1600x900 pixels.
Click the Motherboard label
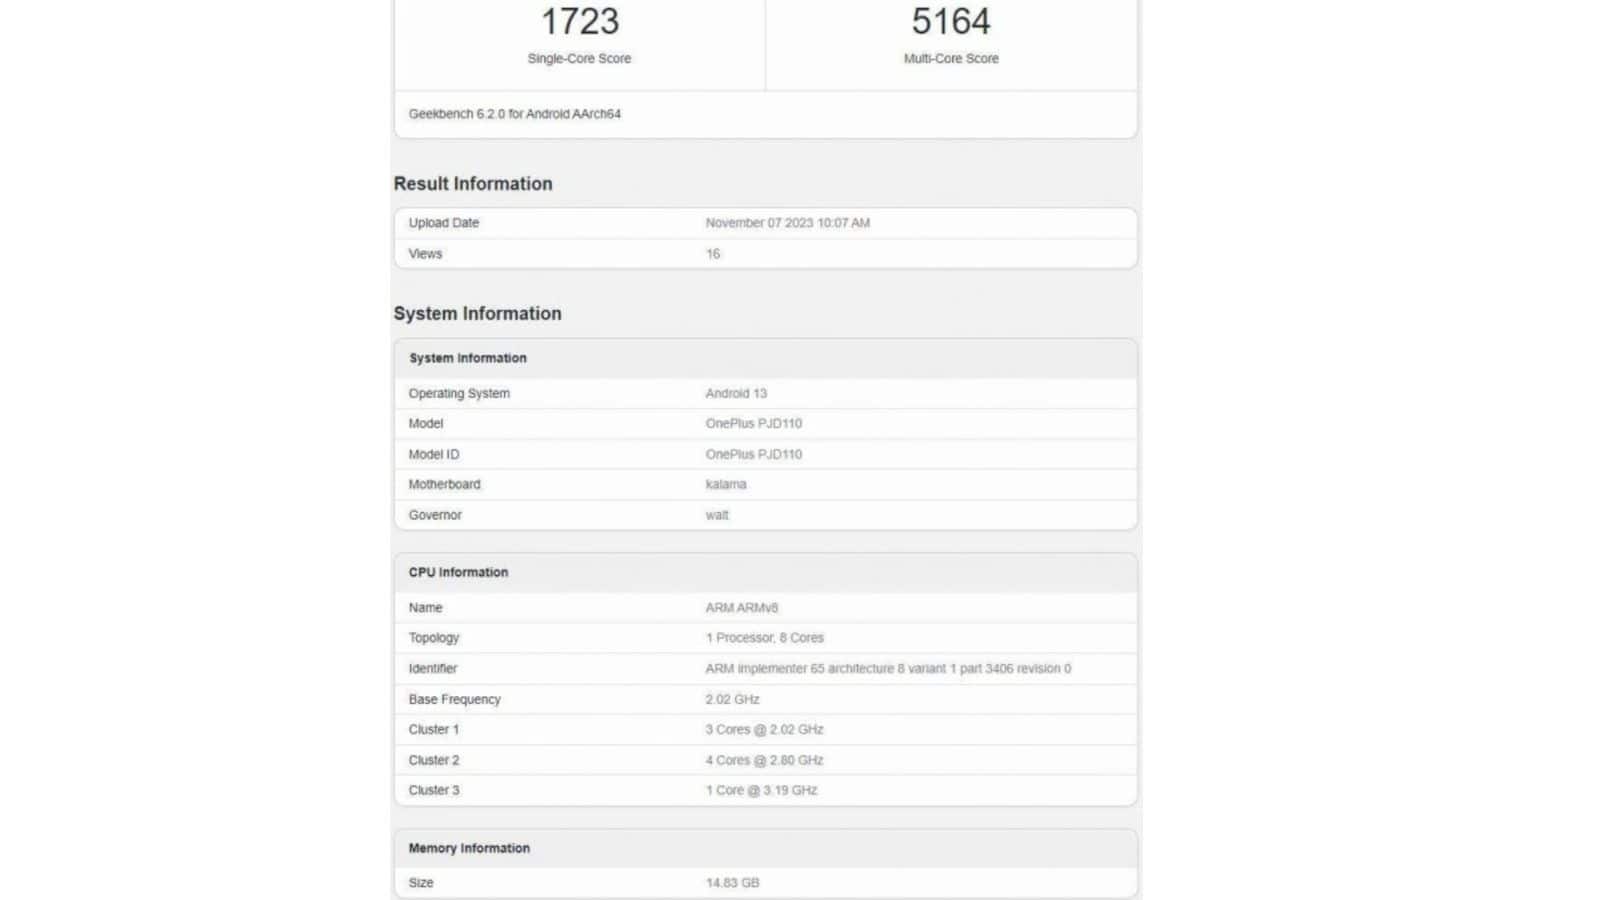tap(444, 484)
